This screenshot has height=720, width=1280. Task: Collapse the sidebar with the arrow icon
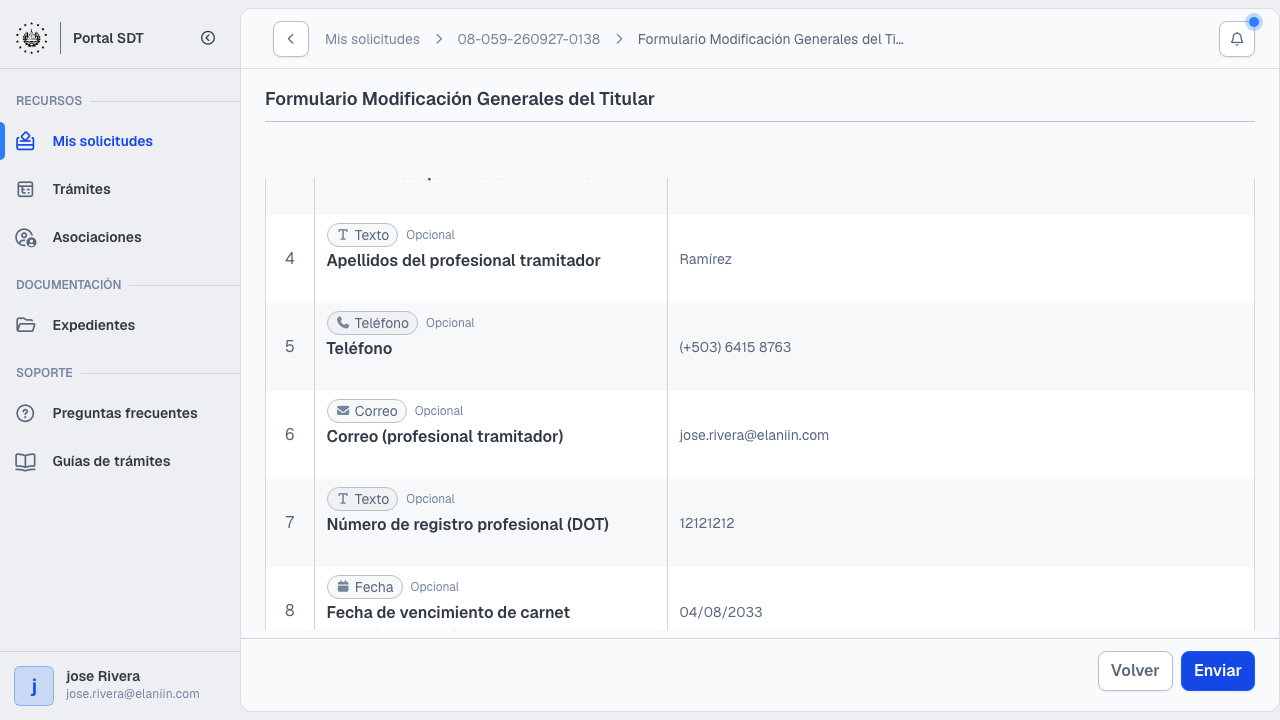pos(208,38)
